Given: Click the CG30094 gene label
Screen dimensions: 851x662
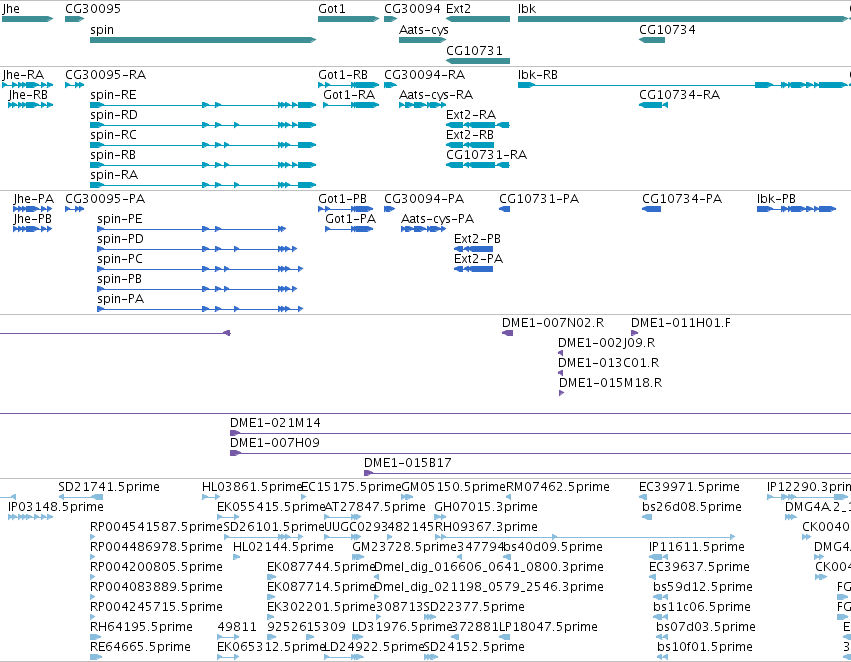Looking at the screenshot, I should (412, 9).
